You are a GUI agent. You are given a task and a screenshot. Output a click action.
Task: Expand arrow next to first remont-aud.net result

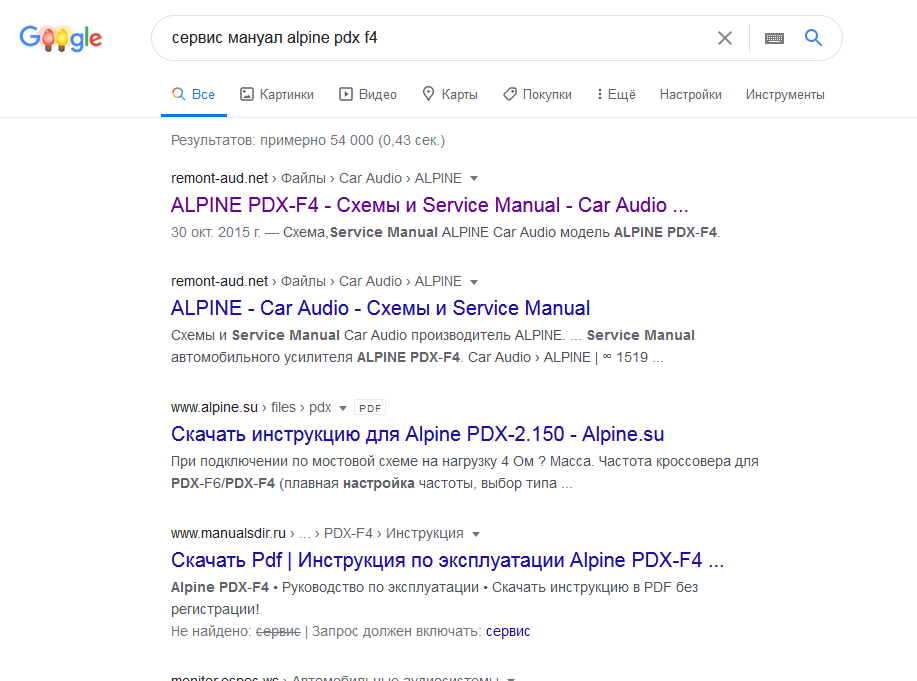[474, 178]
